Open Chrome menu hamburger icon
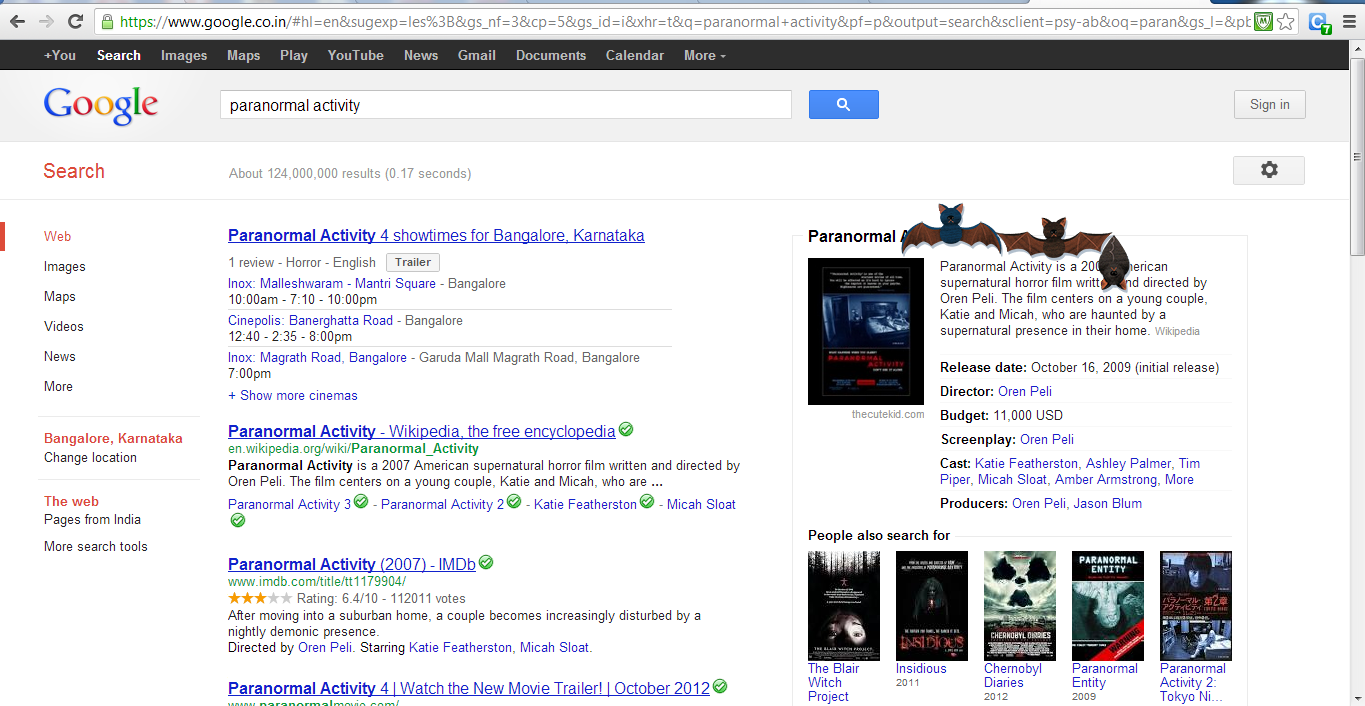Screen dimensions: 1365x706 [x=1349, y=21]
